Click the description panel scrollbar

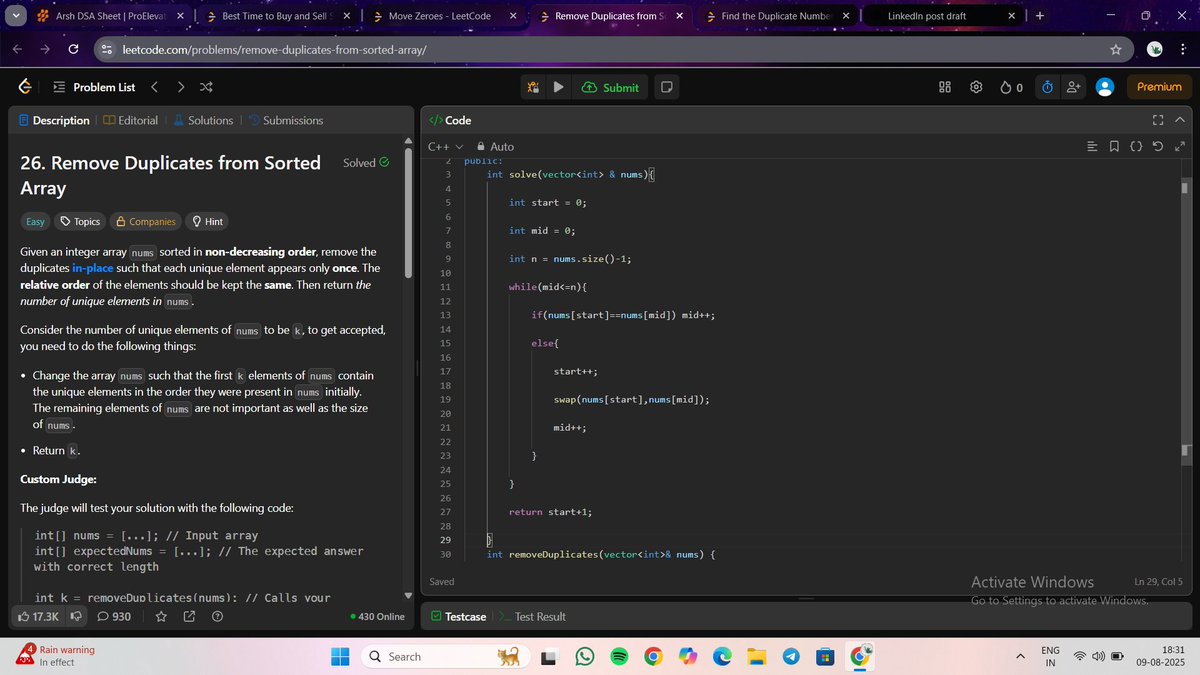tap(408, 212)
